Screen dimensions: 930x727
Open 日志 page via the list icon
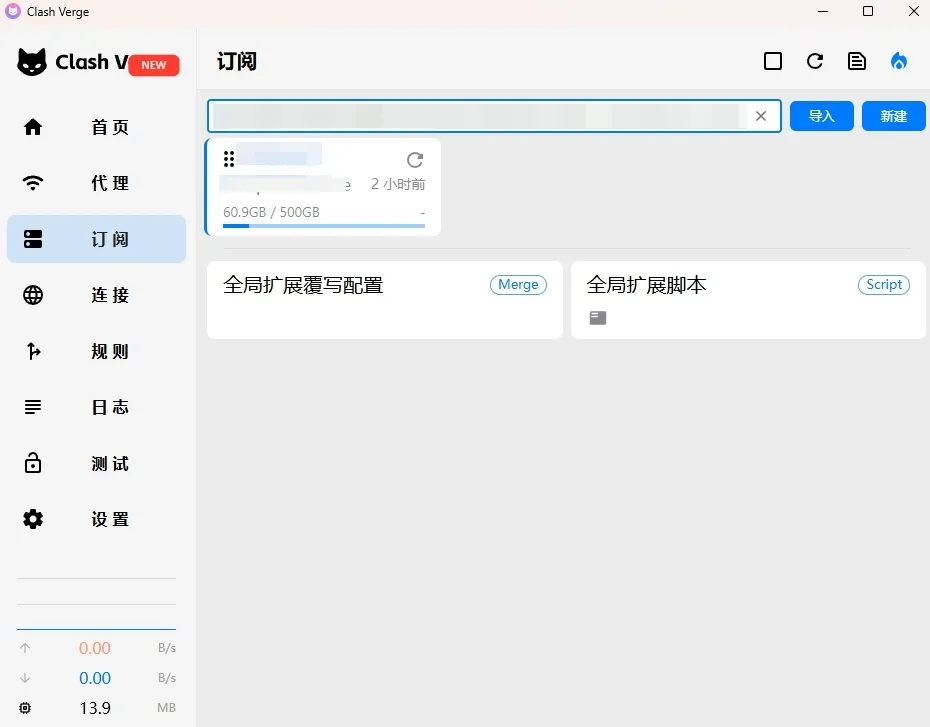coord(33,407)
